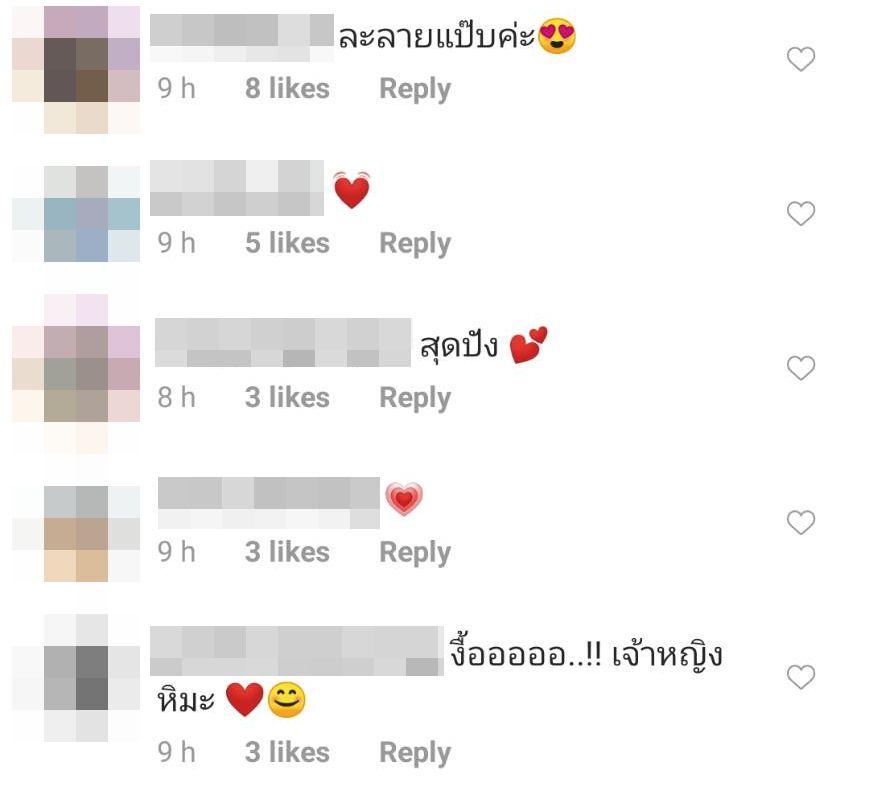
Task: Open 3 likes list under สุดปัง comment
Action: (287, 398)
